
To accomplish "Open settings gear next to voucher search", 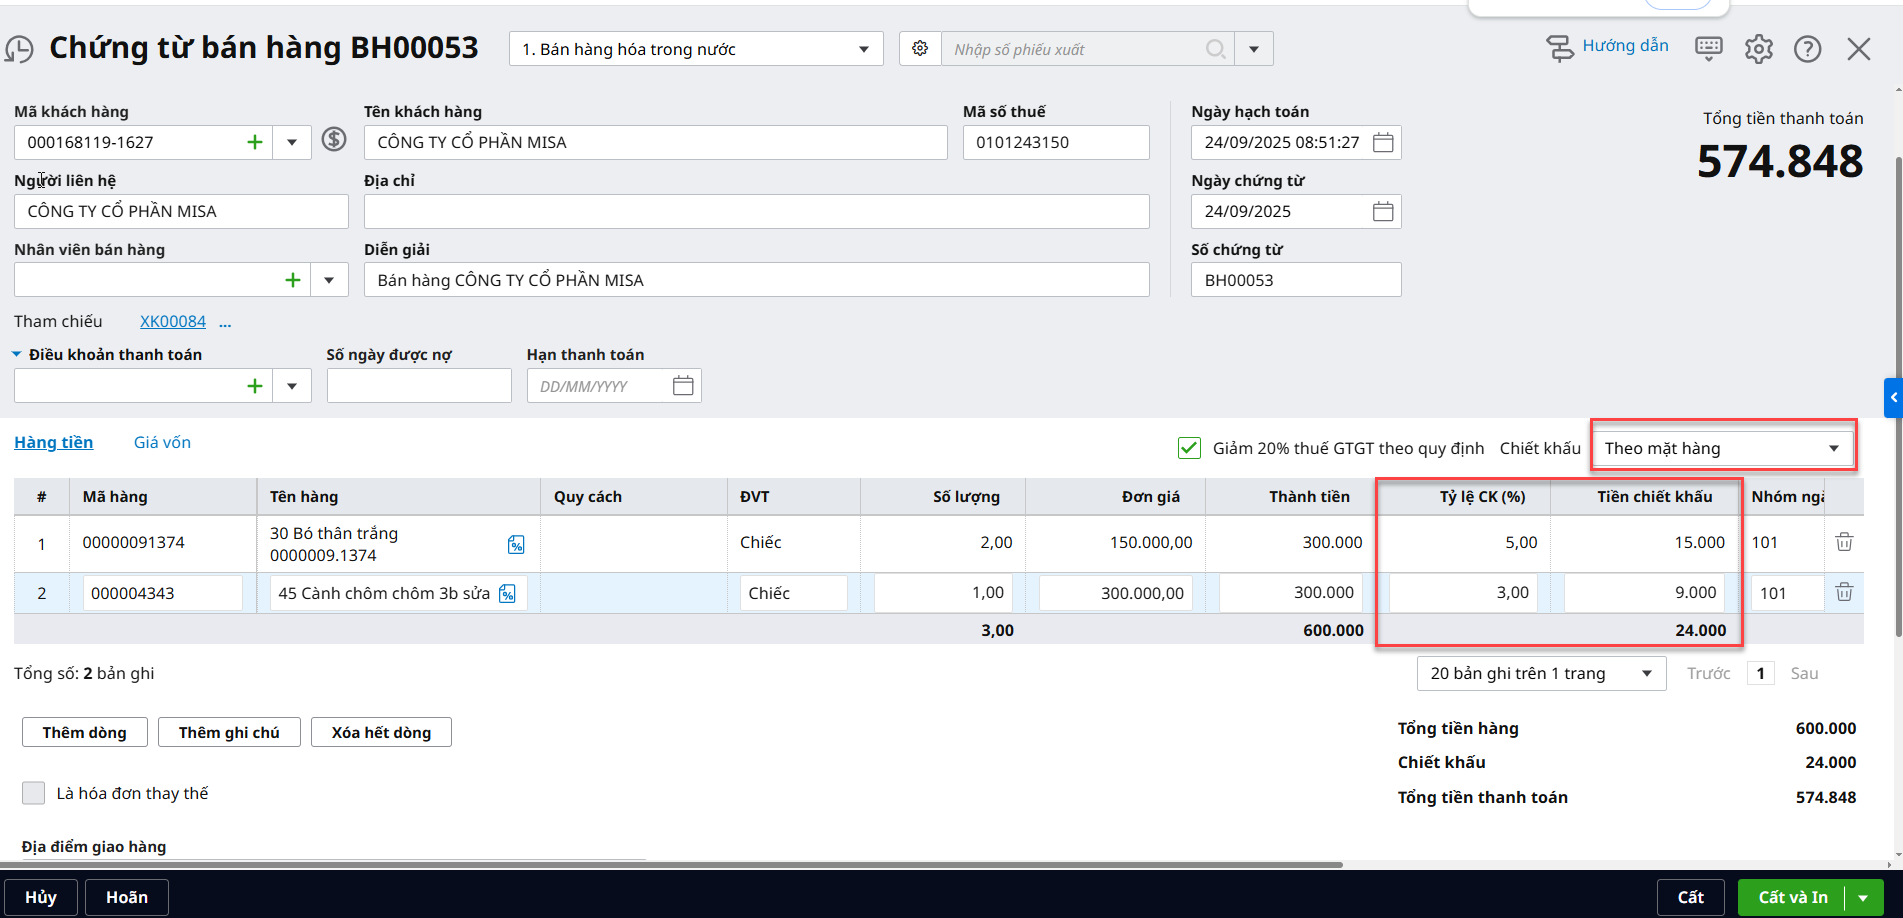I will 920,49.
